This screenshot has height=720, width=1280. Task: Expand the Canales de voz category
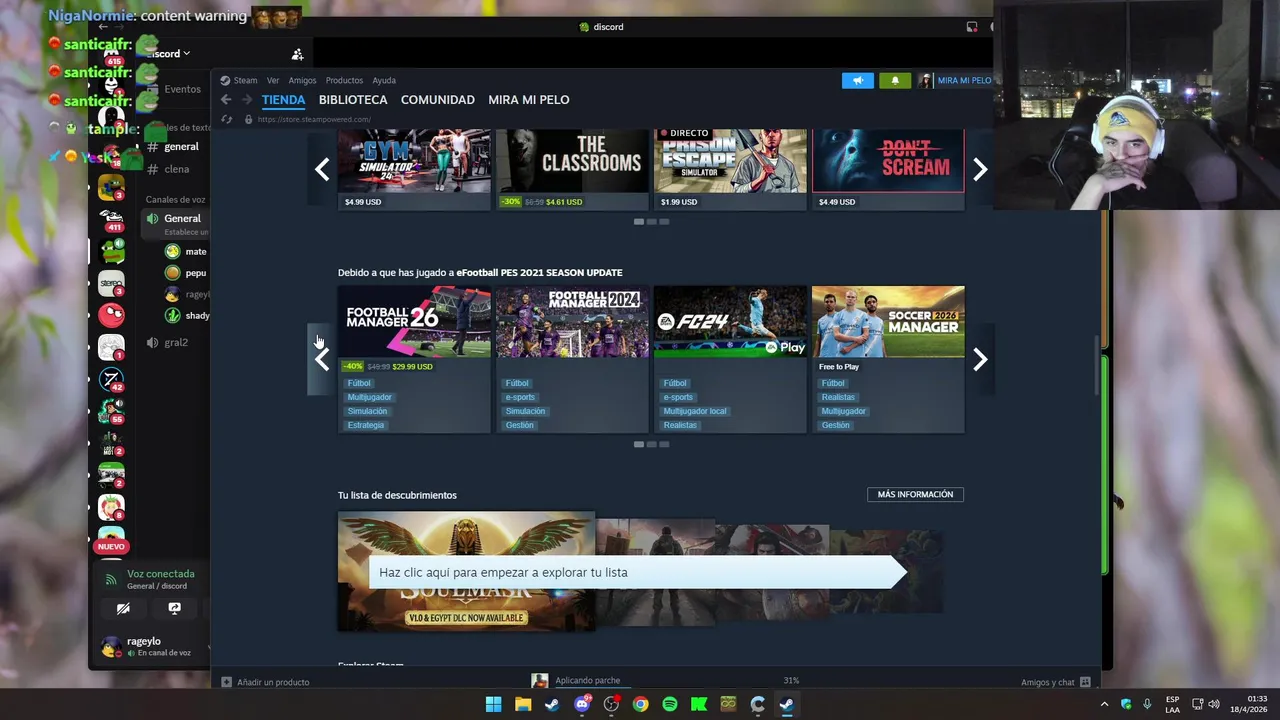pyautogui.click(x=175, y=199)
